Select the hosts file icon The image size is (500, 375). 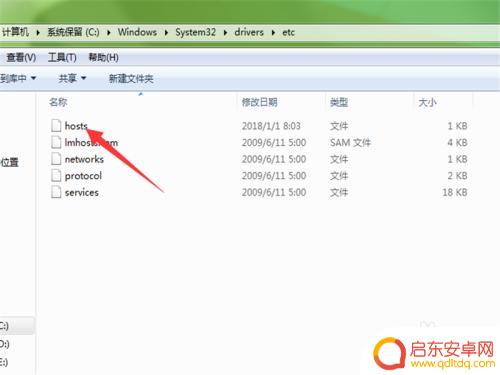[x=56, y=126]
